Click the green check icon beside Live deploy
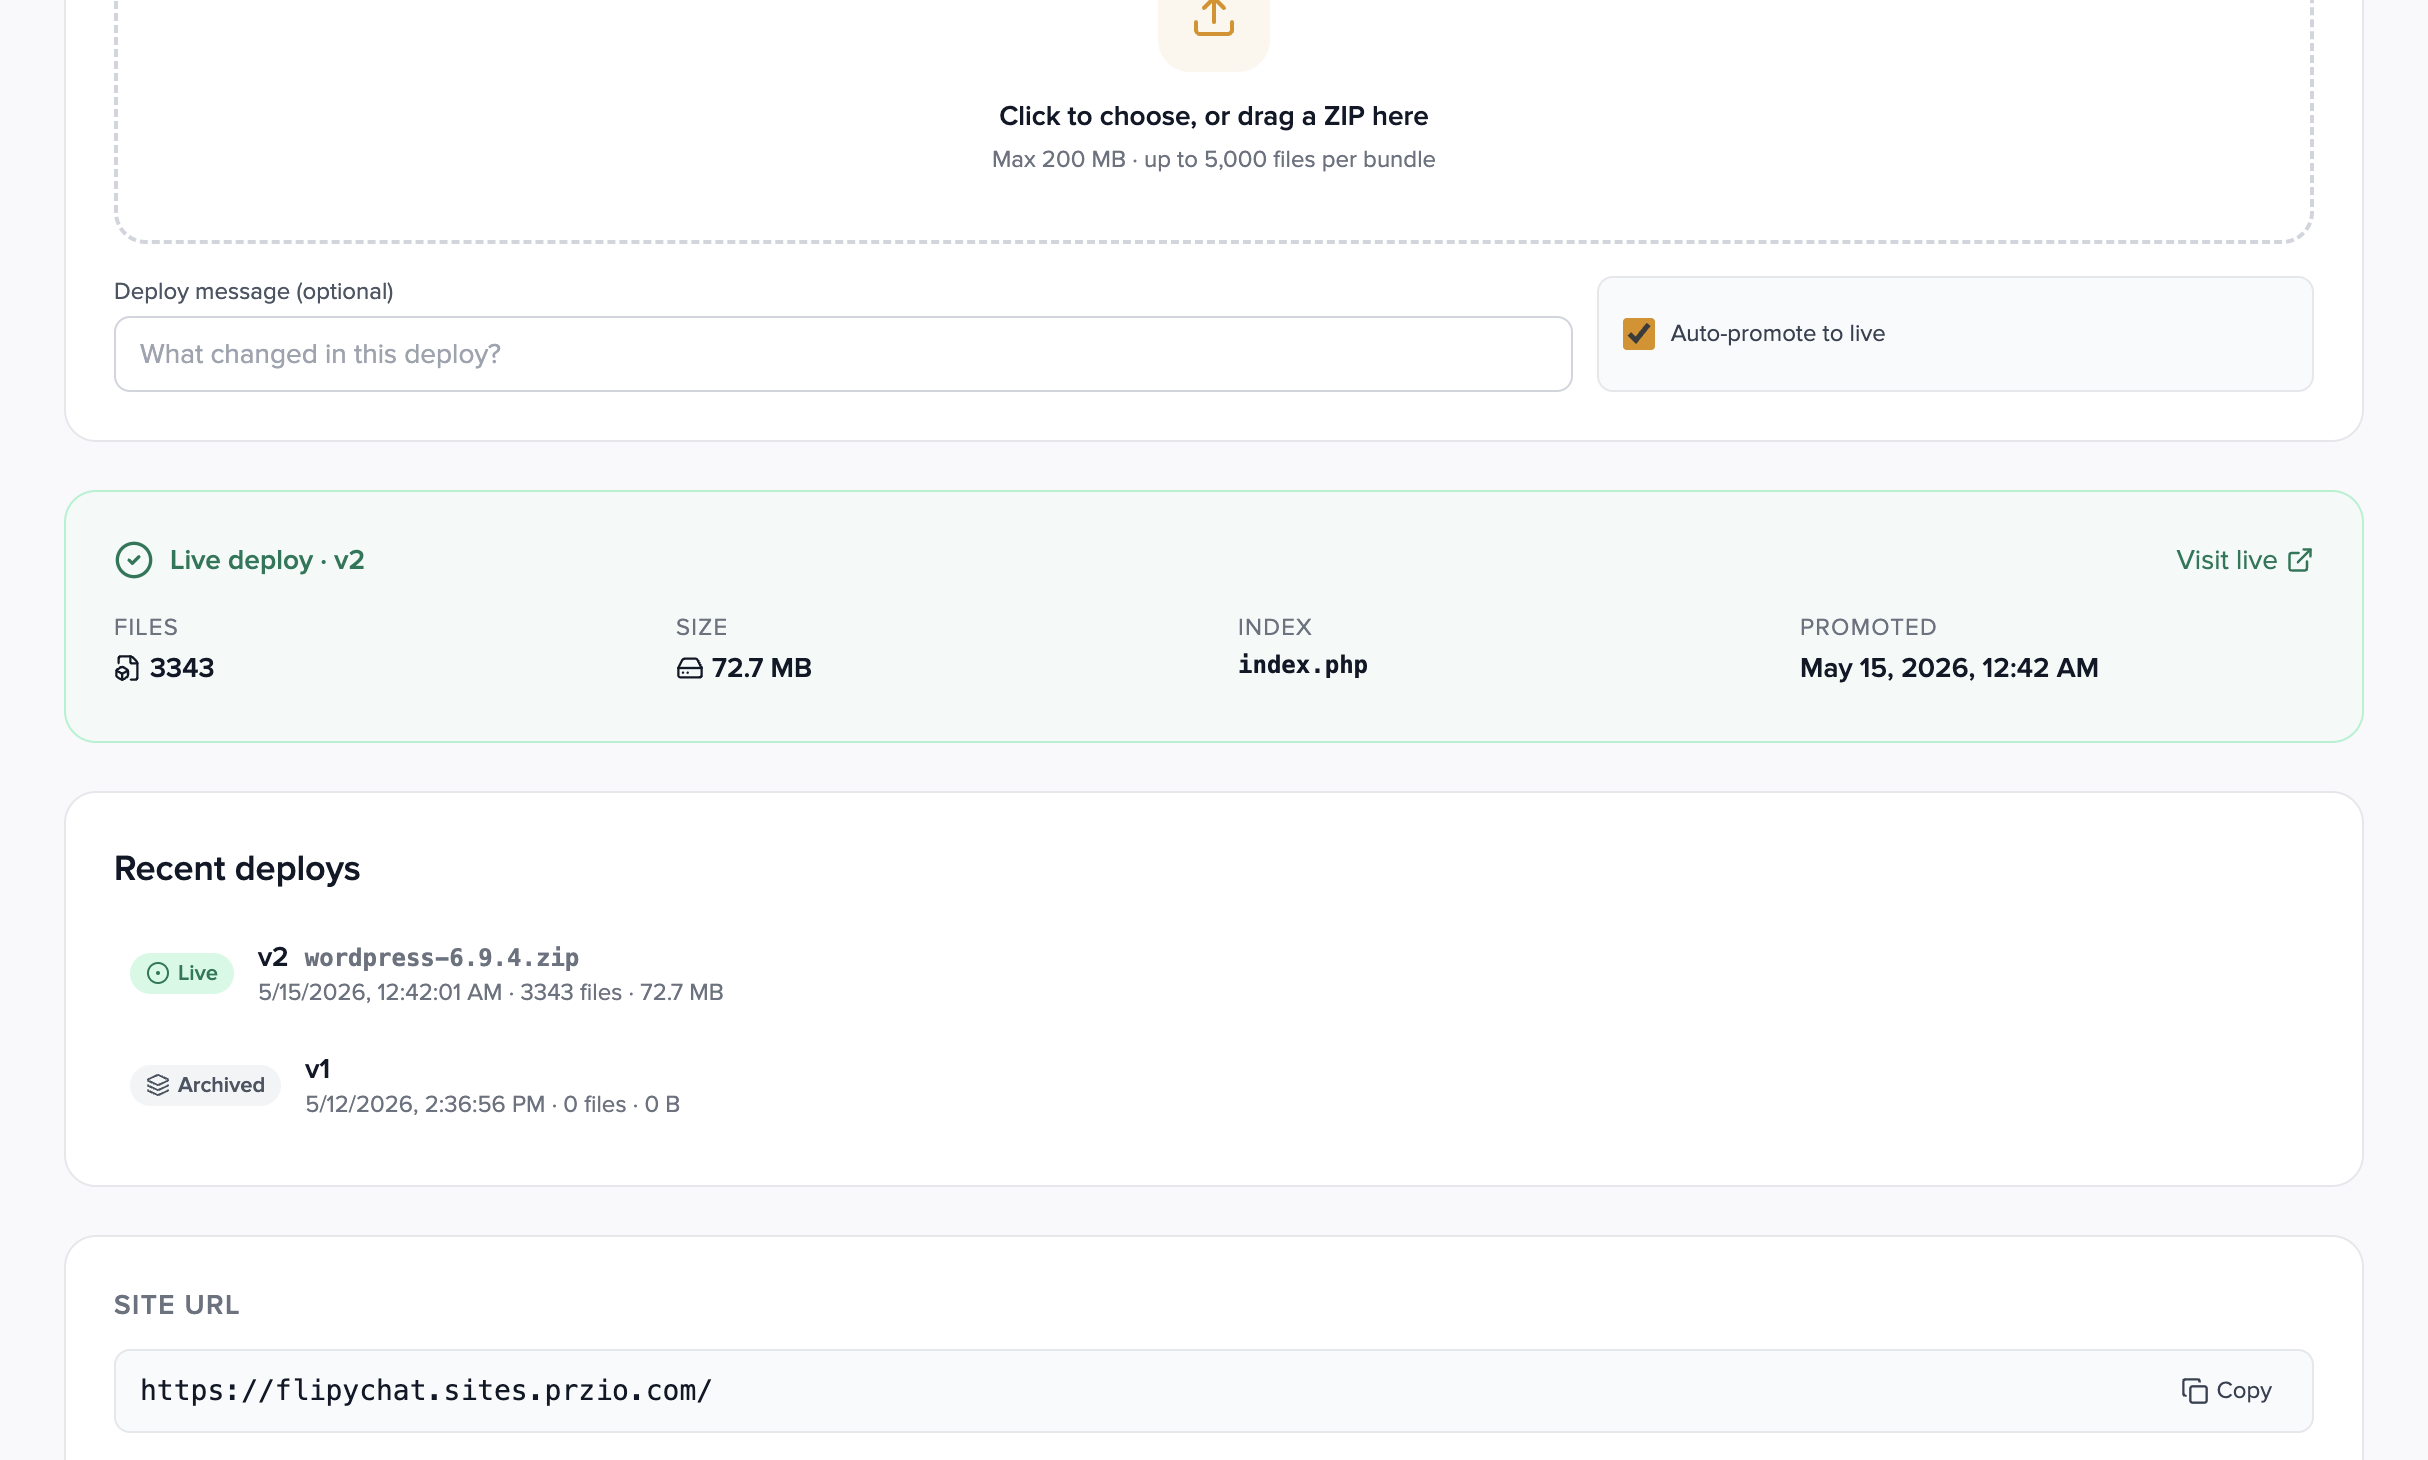 [133, 560]
